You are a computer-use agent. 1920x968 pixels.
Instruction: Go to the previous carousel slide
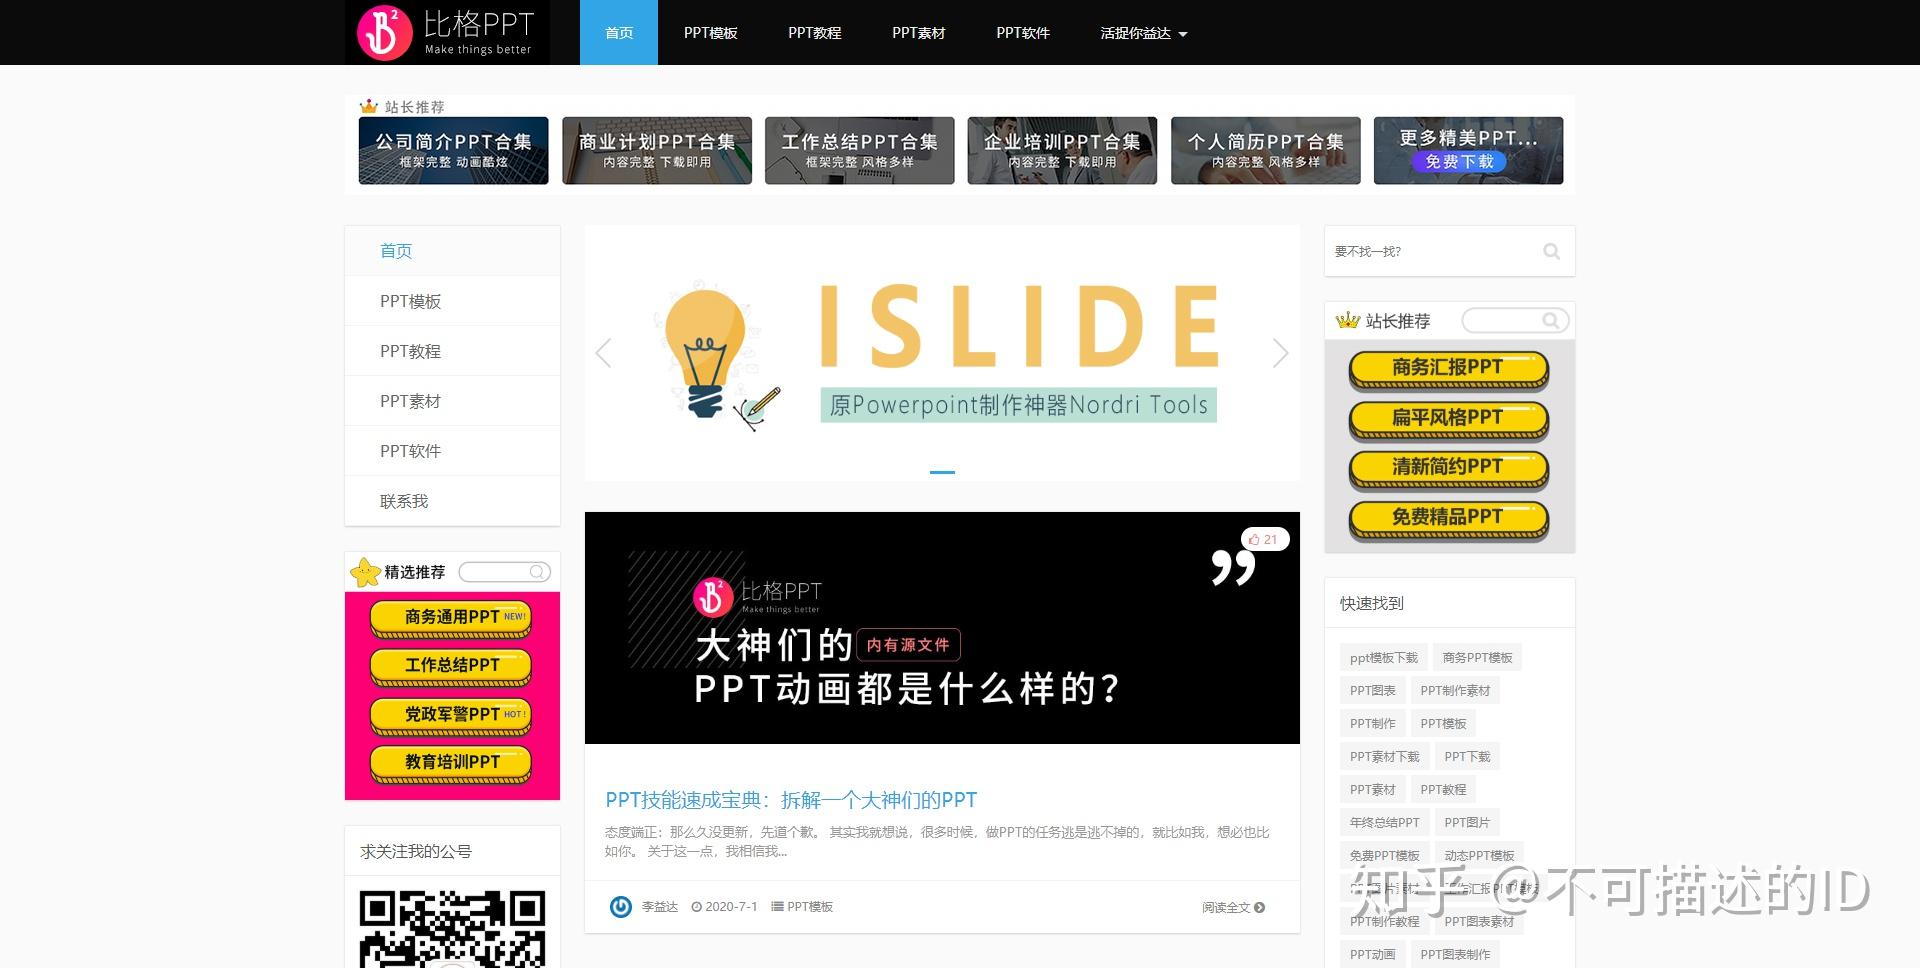[x=603, y=353]
